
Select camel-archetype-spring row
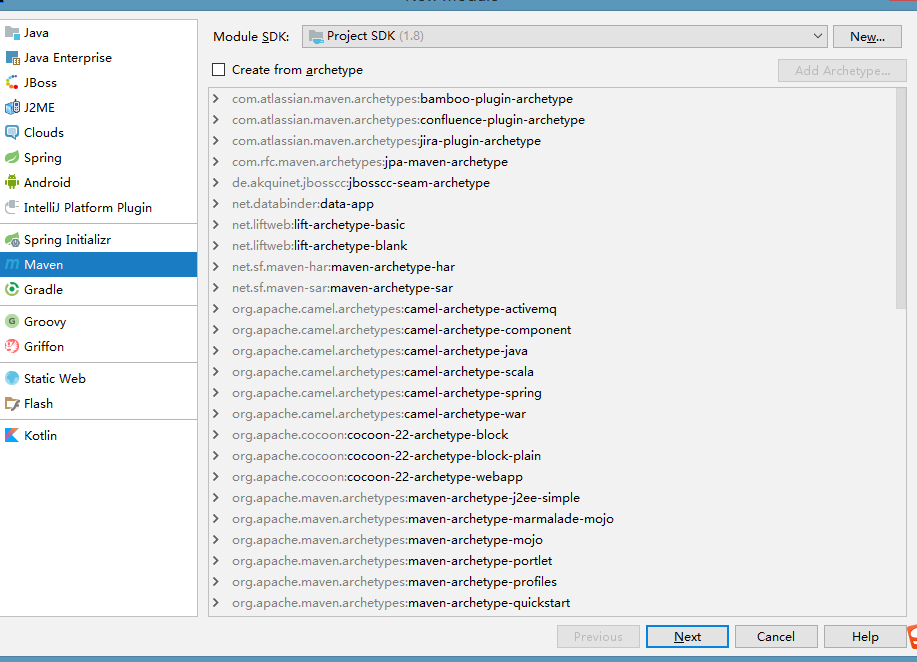click(x=551, y=393)
